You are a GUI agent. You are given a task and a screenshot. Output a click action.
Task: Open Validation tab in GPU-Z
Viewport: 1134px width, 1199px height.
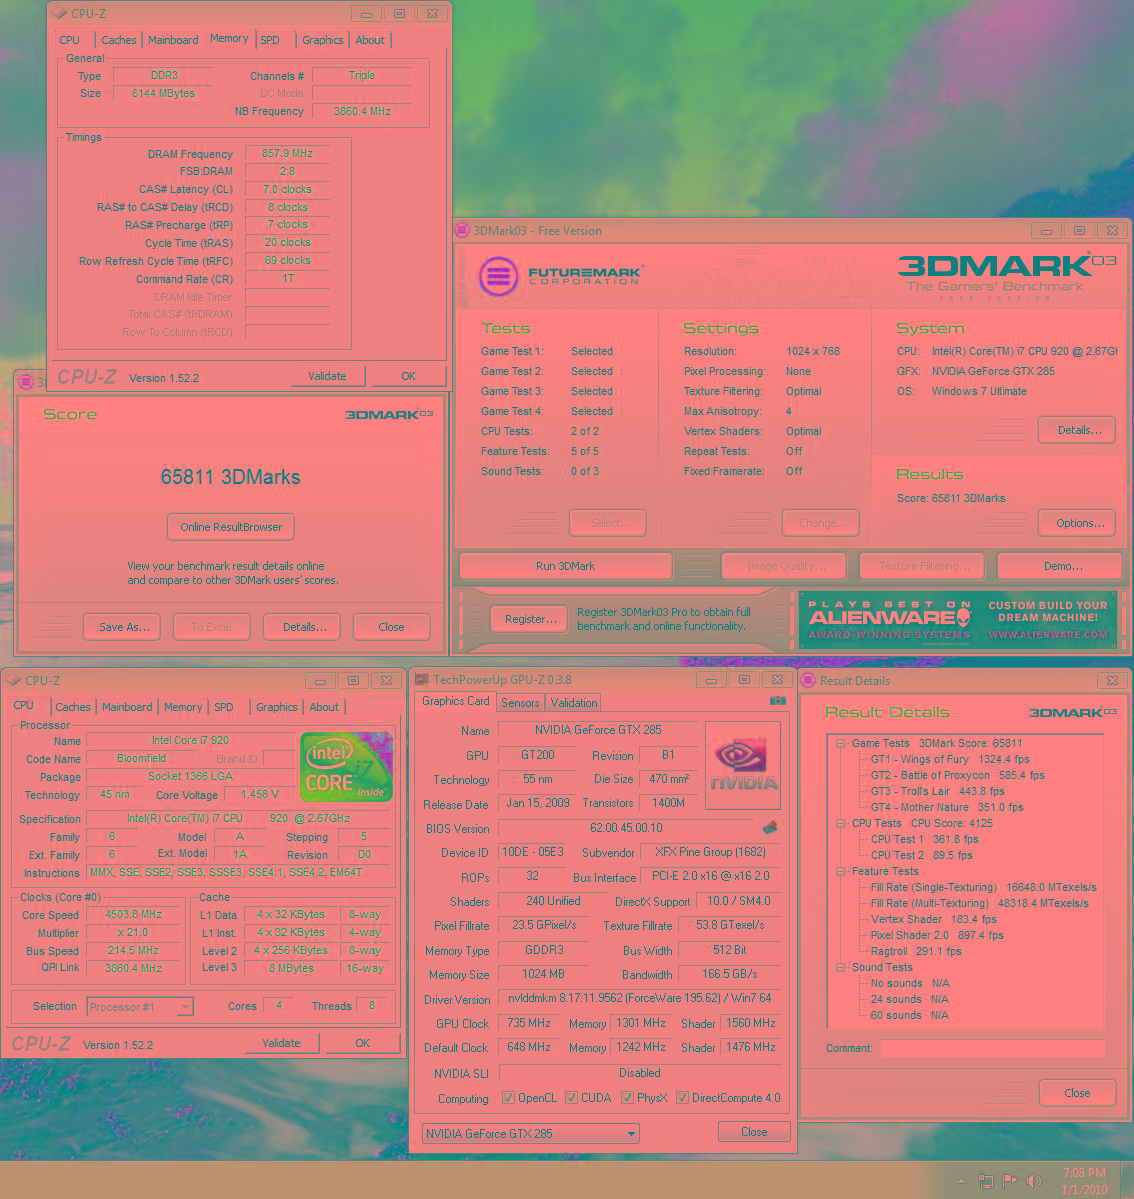[574, 703]
